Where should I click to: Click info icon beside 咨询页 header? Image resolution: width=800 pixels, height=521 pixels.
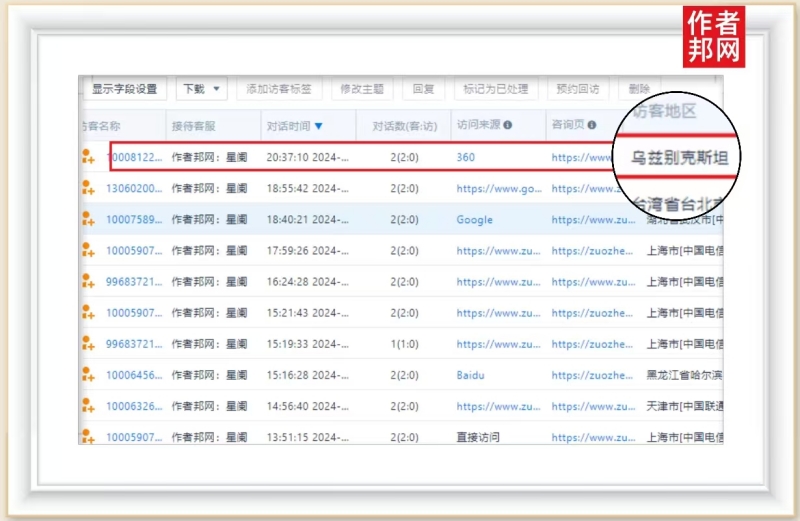pos(592,126)
